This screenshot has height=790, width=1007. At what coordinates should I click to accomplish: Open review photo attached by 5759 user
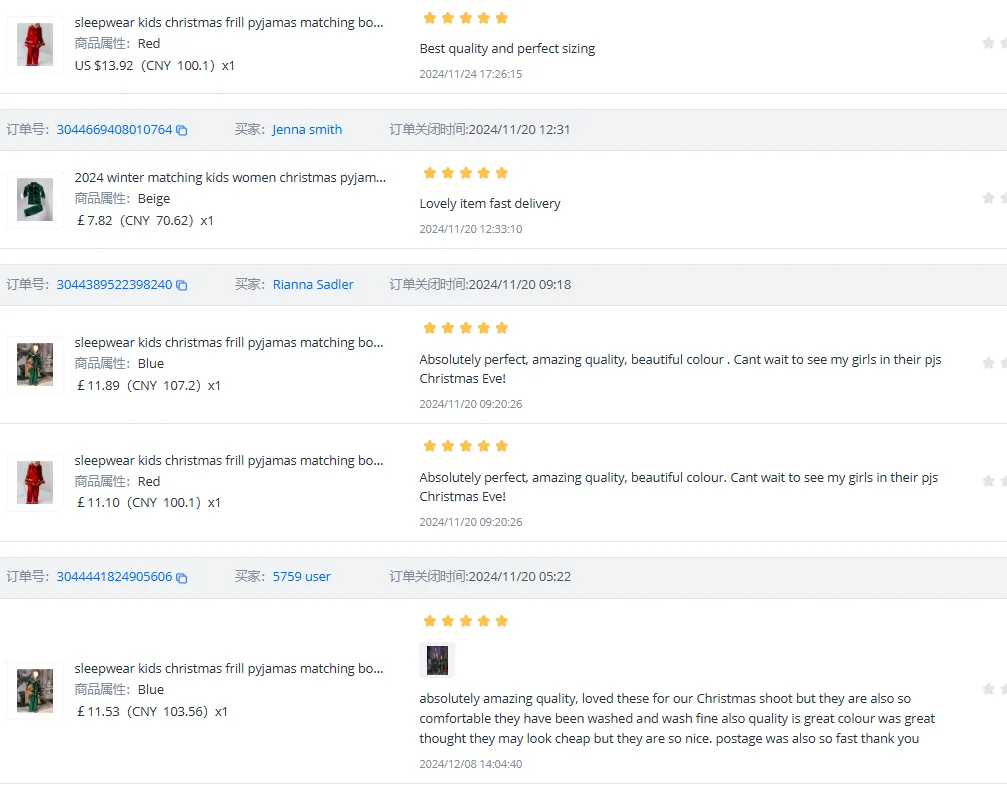[437, 660]
